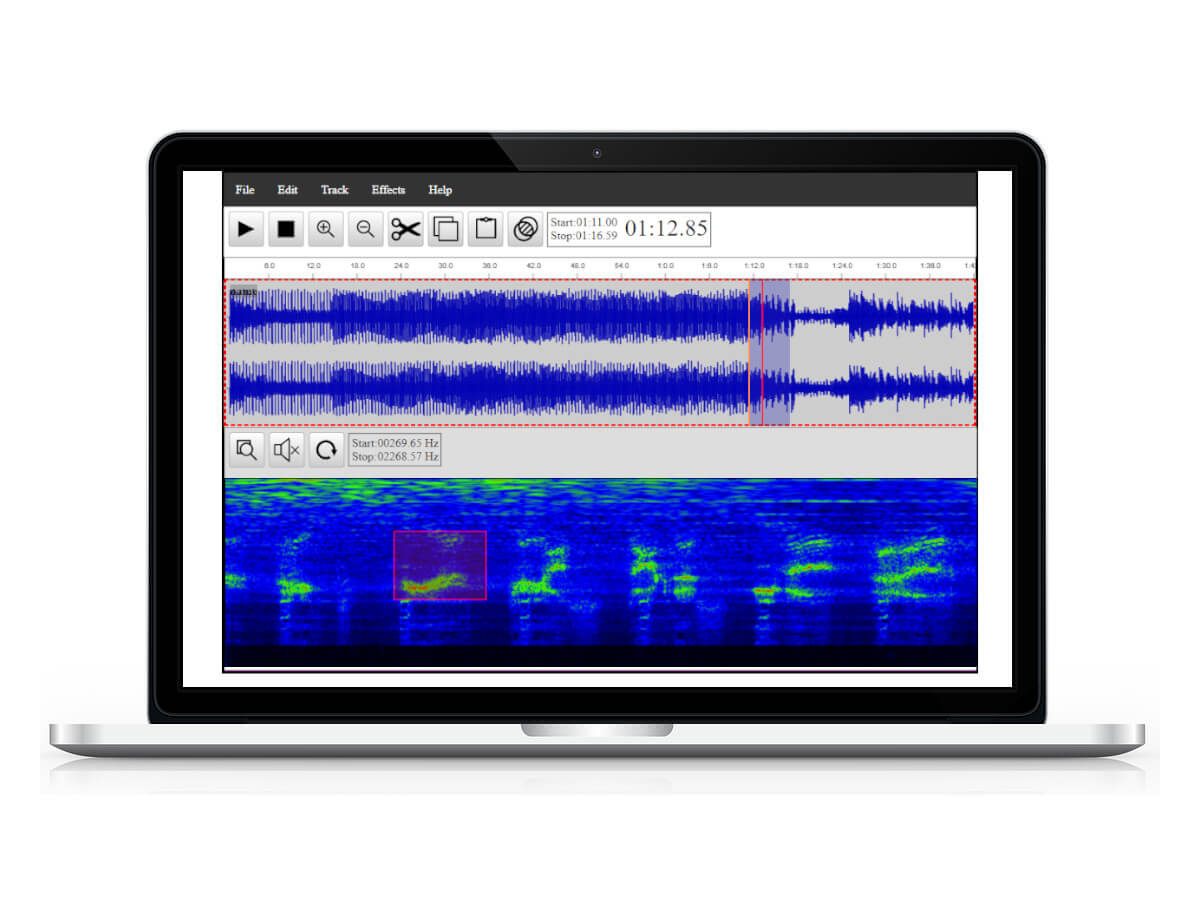Copy the selected audio region
The width and height of the screenshot is (1200, 900).
(445, 228)
